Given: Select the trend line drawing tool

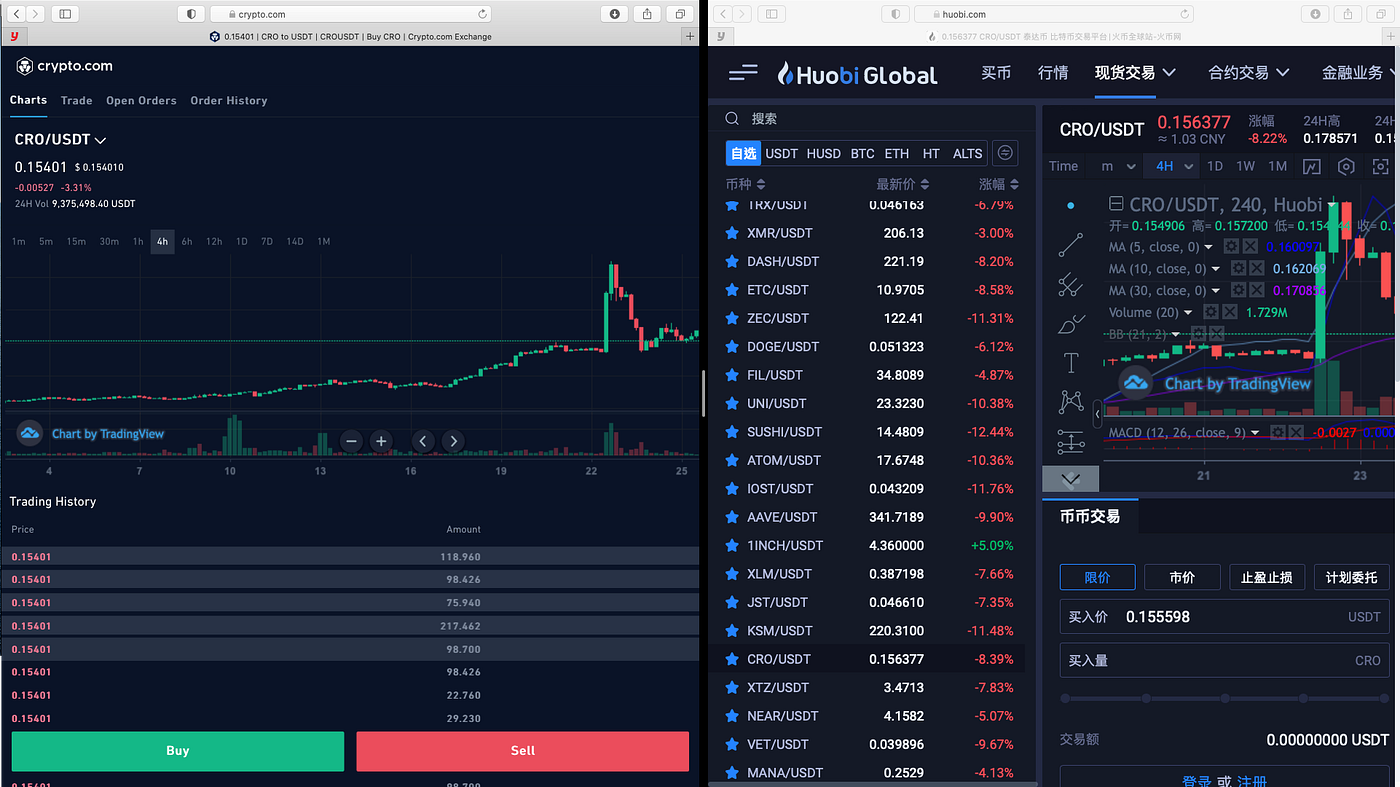Looking at the screenshot, I should [x=1070, y=244].
